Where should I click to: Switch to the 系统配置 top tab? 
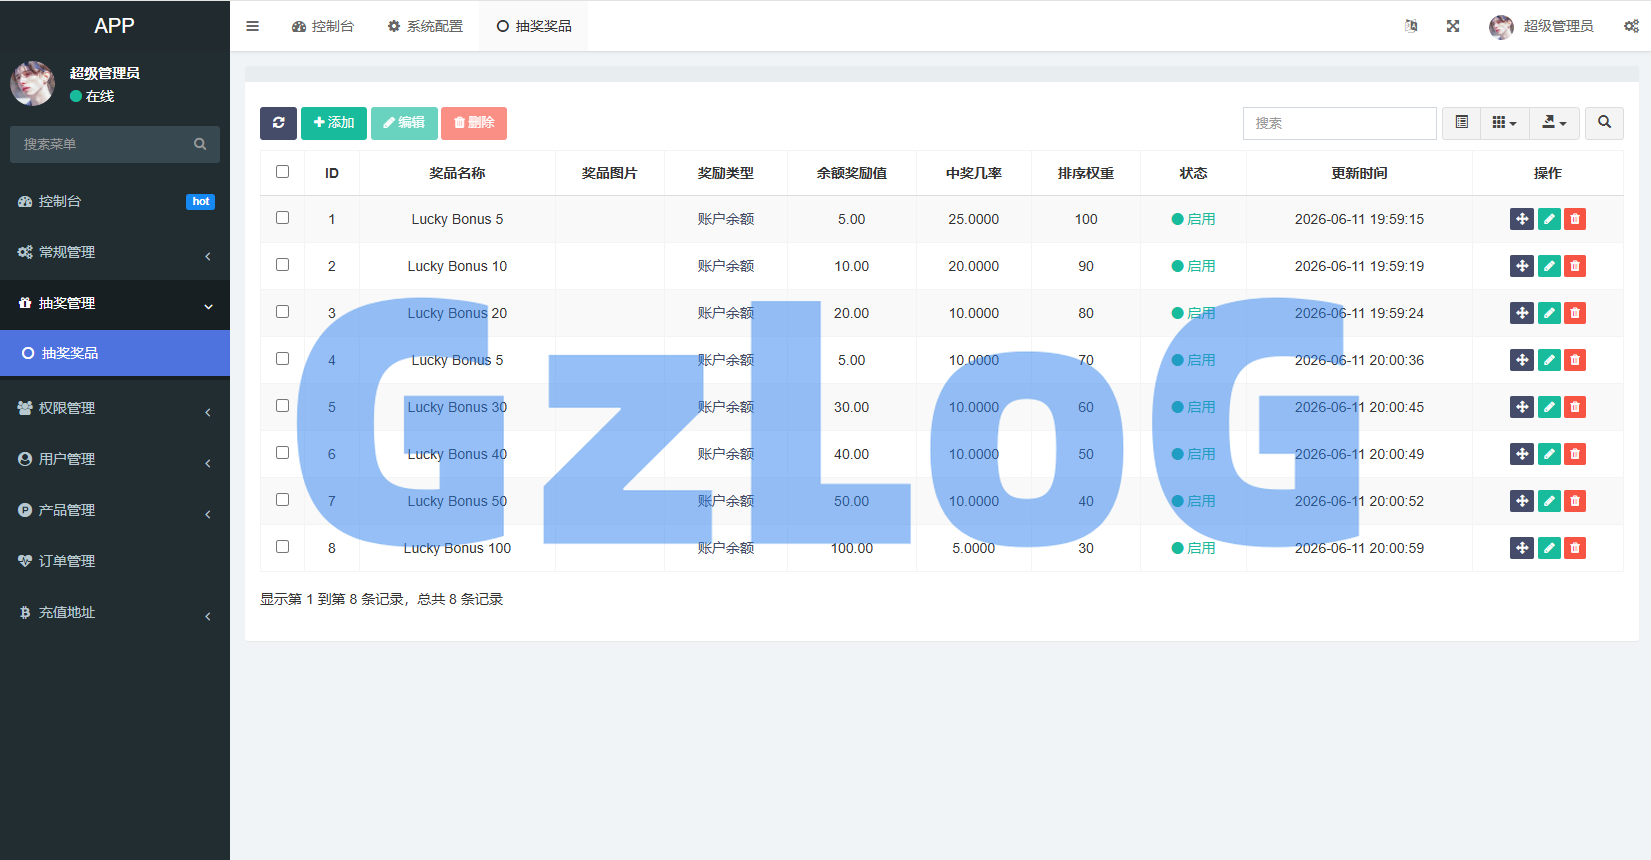pyautogui.click(x=425, y=26)
